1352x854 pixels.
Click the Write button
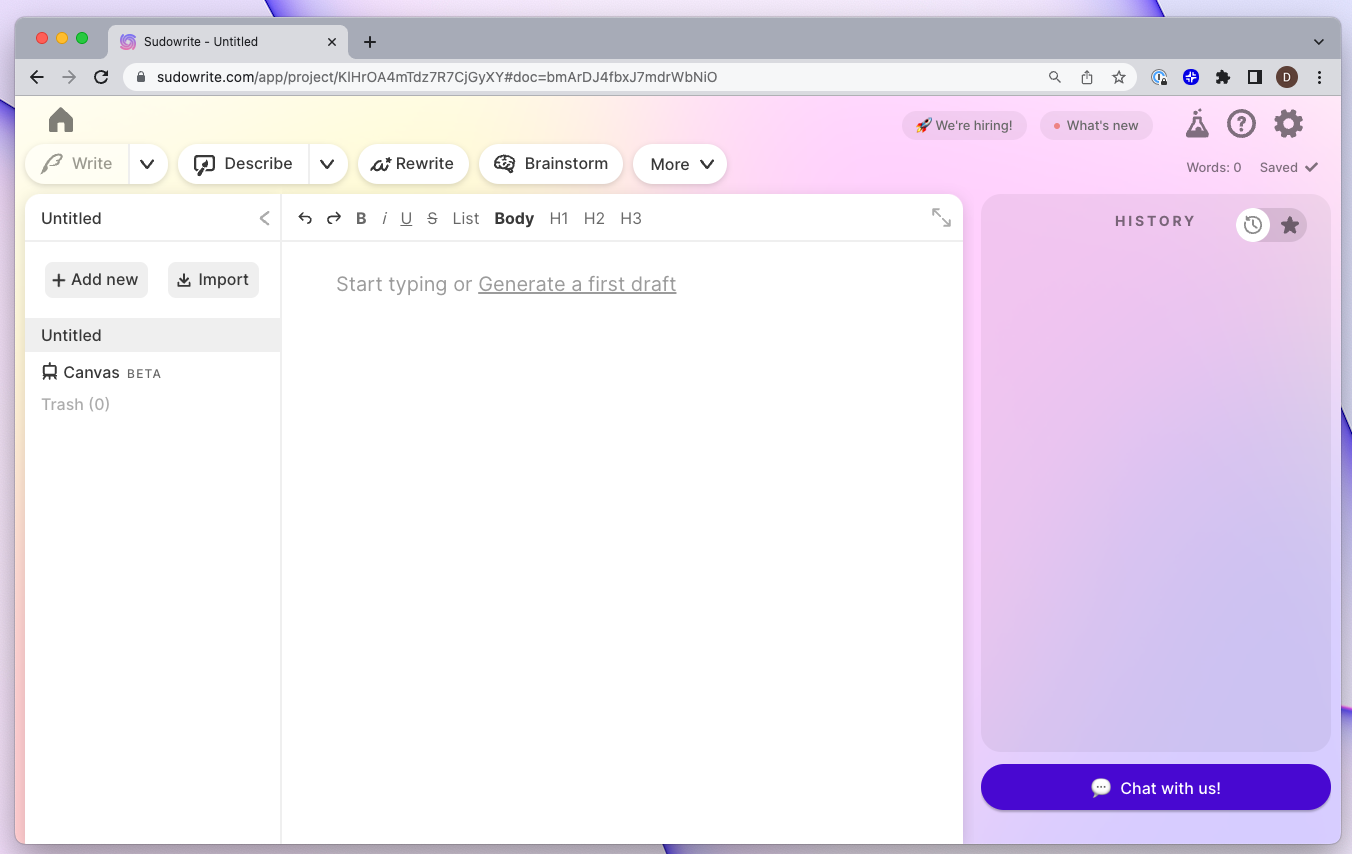(77, 164)
